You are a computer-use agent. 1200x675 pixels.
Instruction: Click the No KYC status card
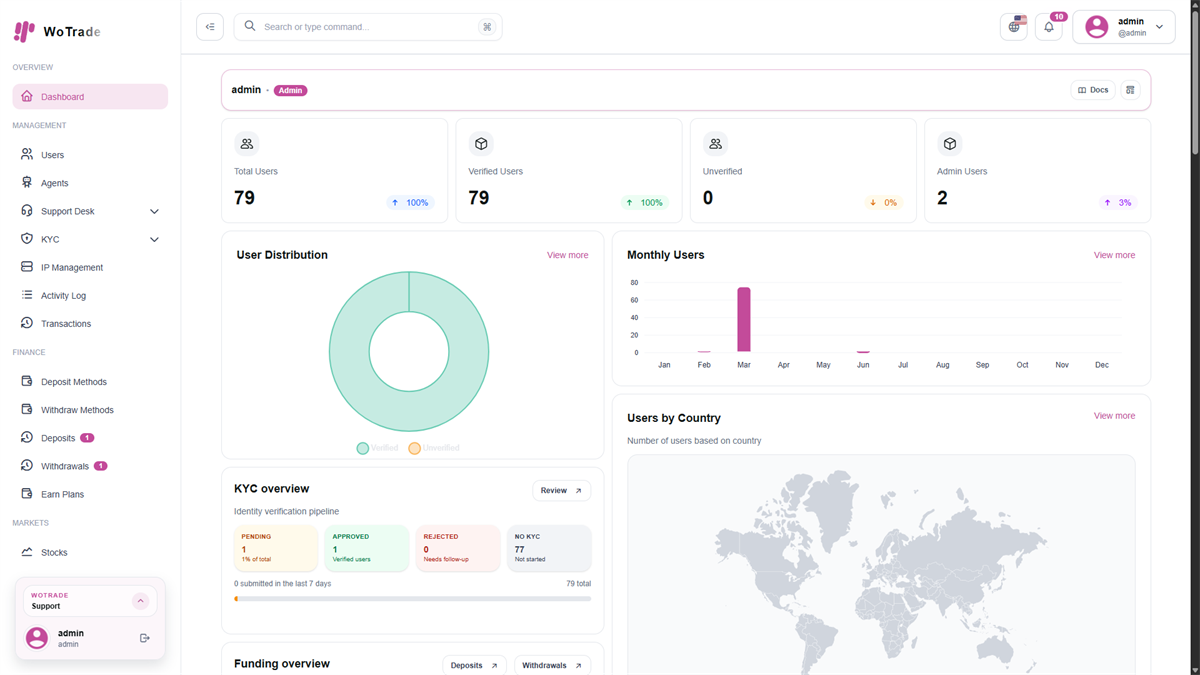549,548
